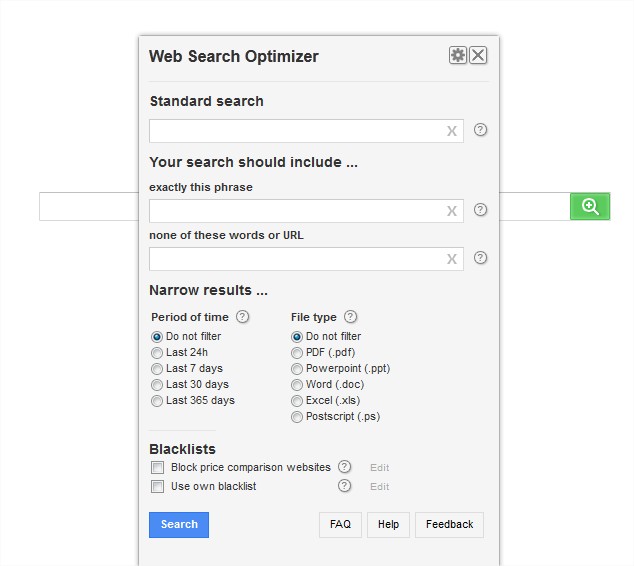Screen dimensions: 634x566
Task: Click Edit link next to Use own blacklist
Action: tap(379, 487)
